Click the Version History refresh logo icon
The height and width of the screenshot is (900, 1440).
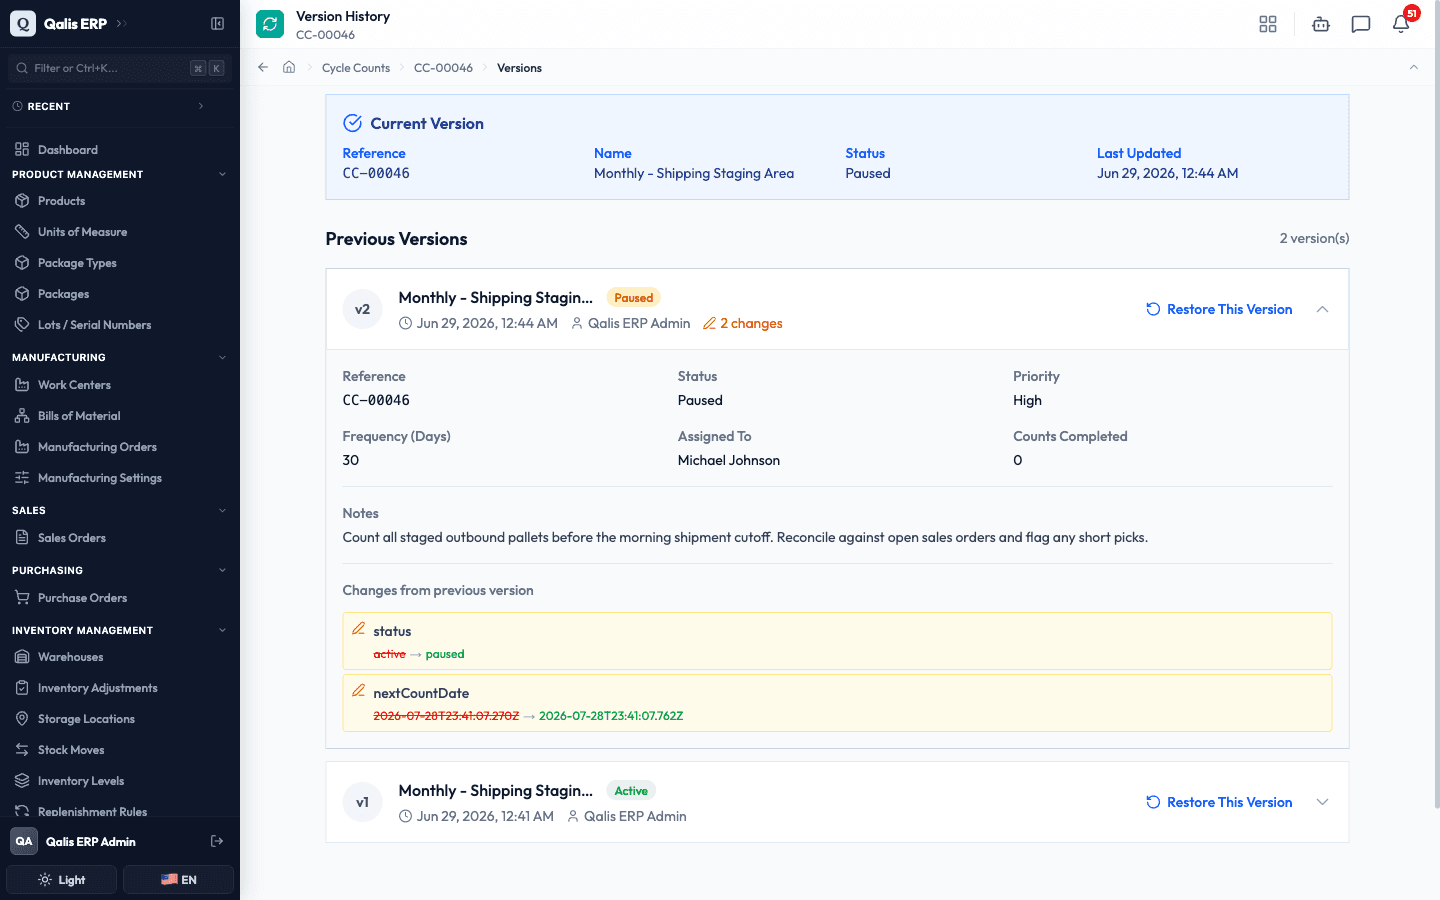[270, 24]
